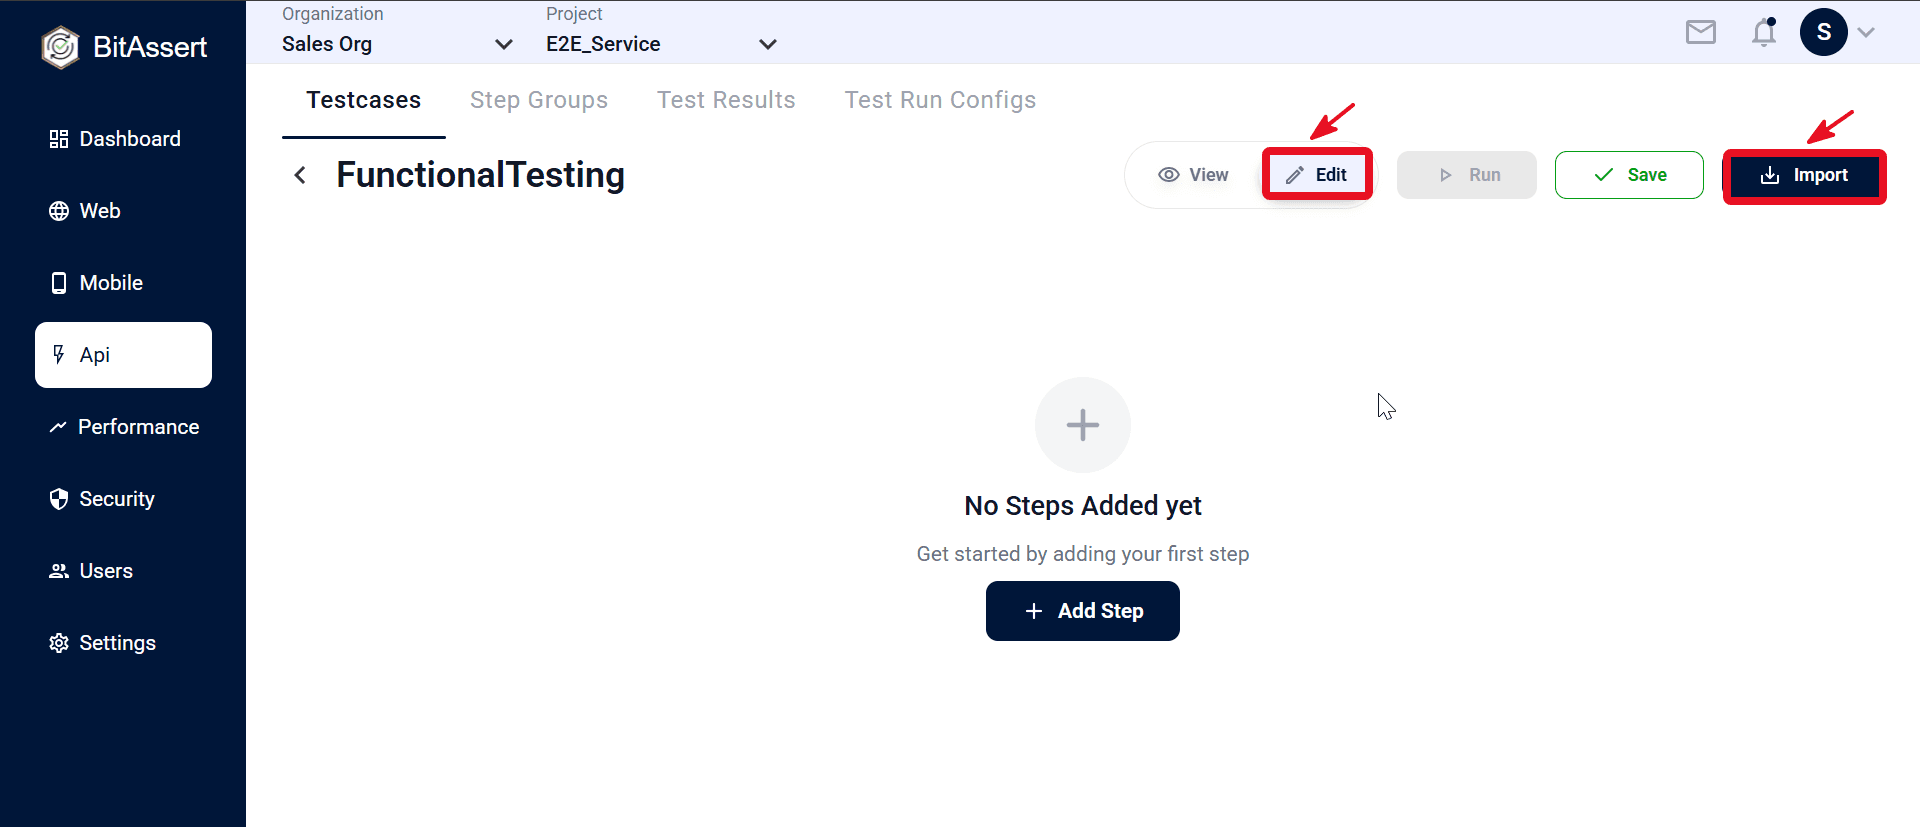Image resolution: width=1920 pixels, height=827 pixels.
Task: Switch to Edit mode
Action: pyautogui.click(x=1317, y=175)
